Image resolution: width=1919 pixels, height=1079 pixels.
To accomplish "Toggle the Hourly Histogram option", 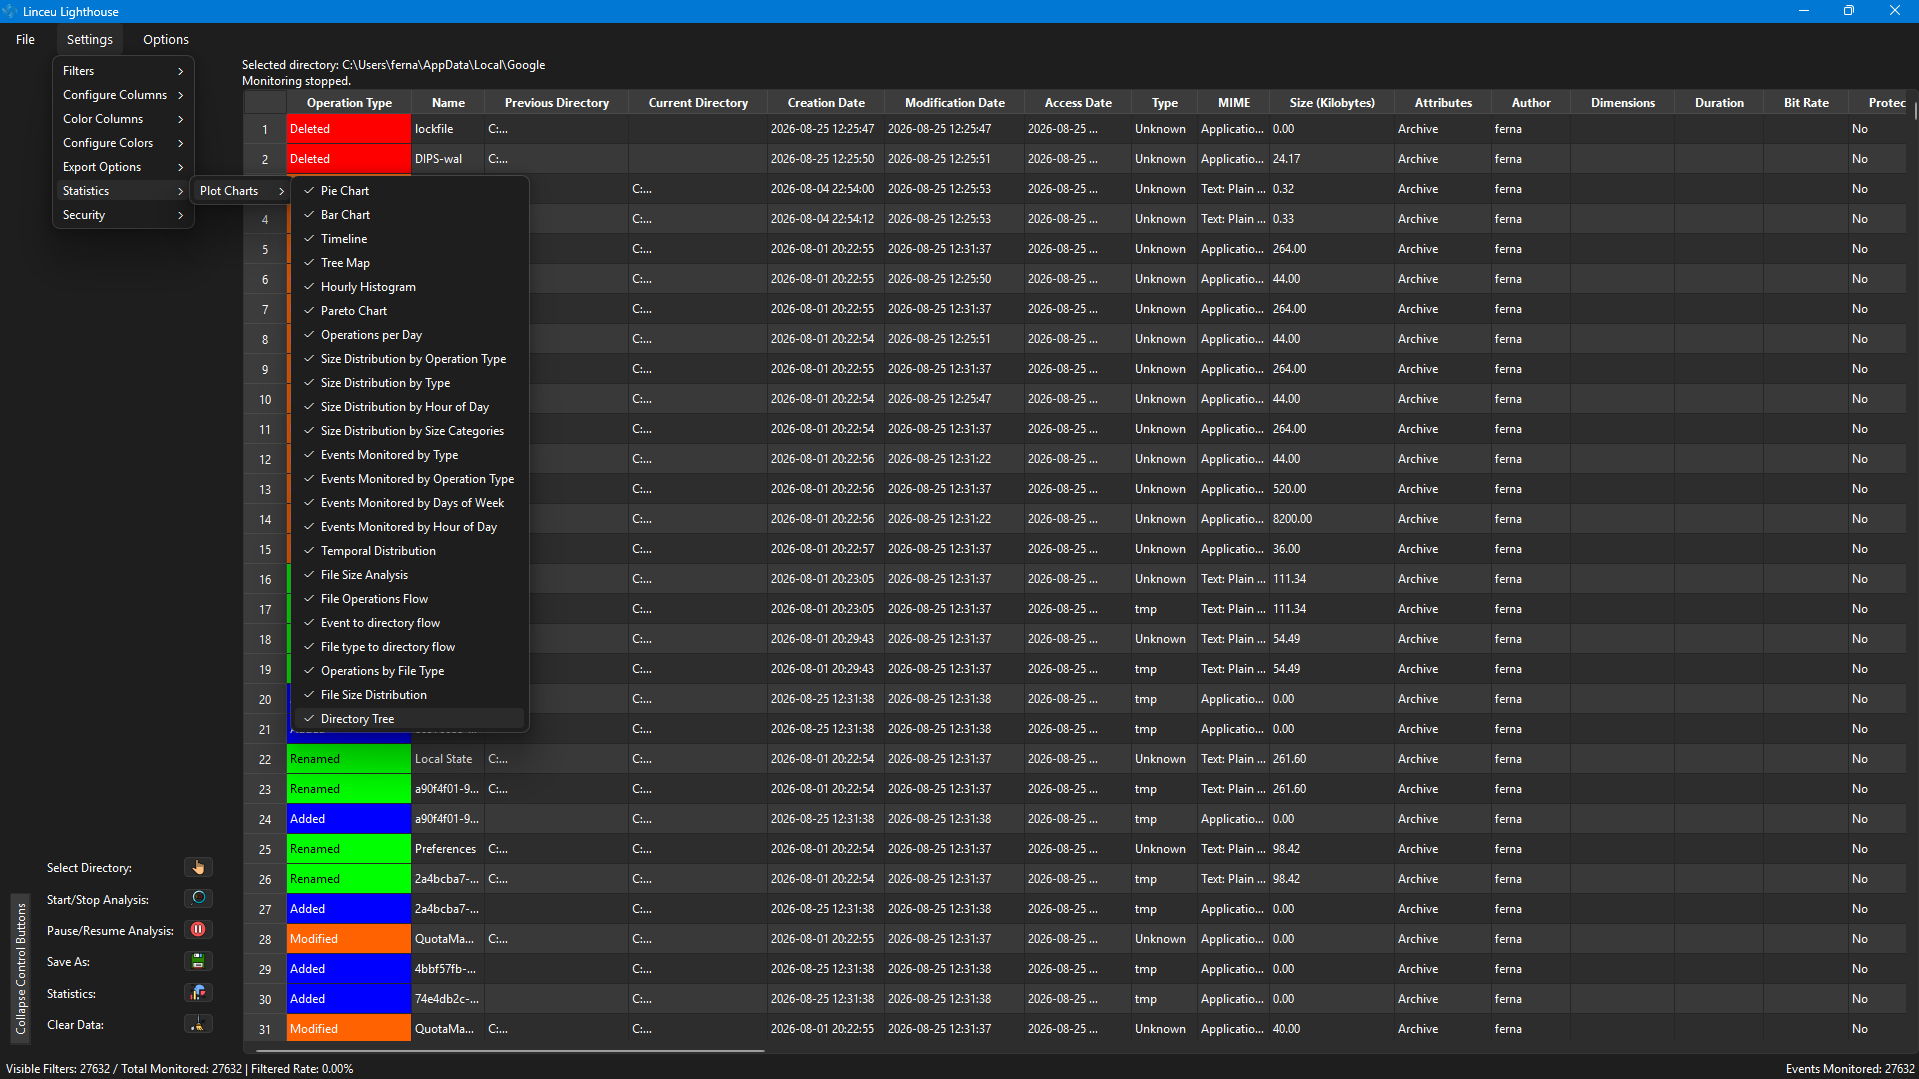I will [410, 287].
